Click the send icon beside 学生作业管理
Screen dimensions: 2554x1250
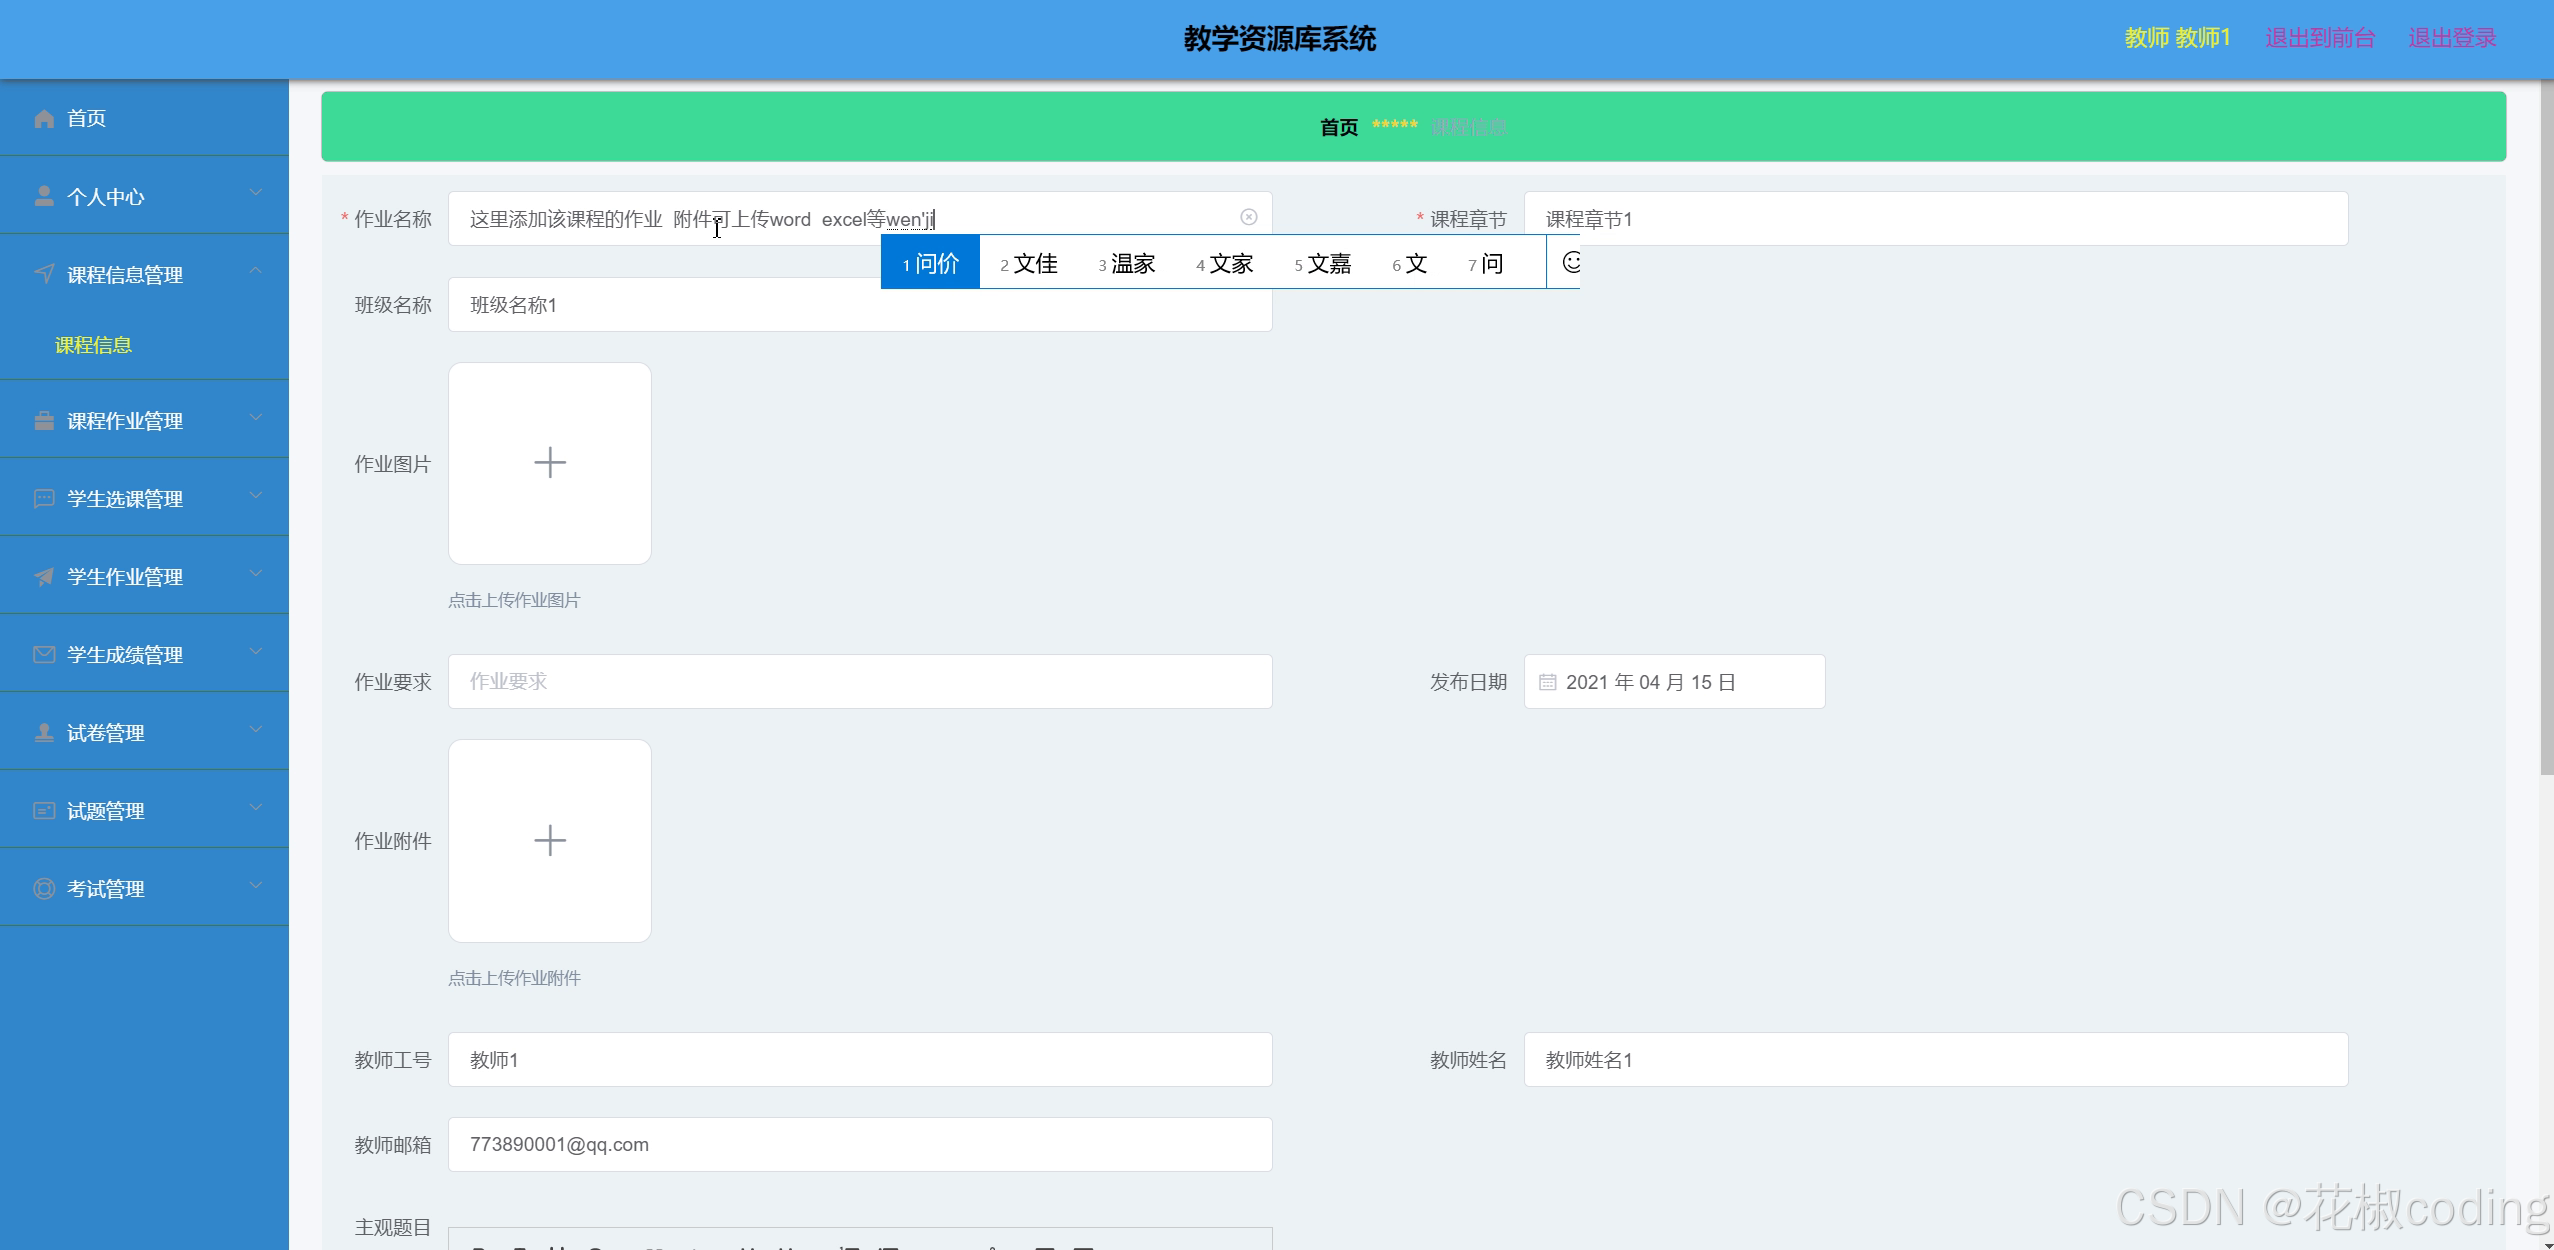[x=44, y=576]
